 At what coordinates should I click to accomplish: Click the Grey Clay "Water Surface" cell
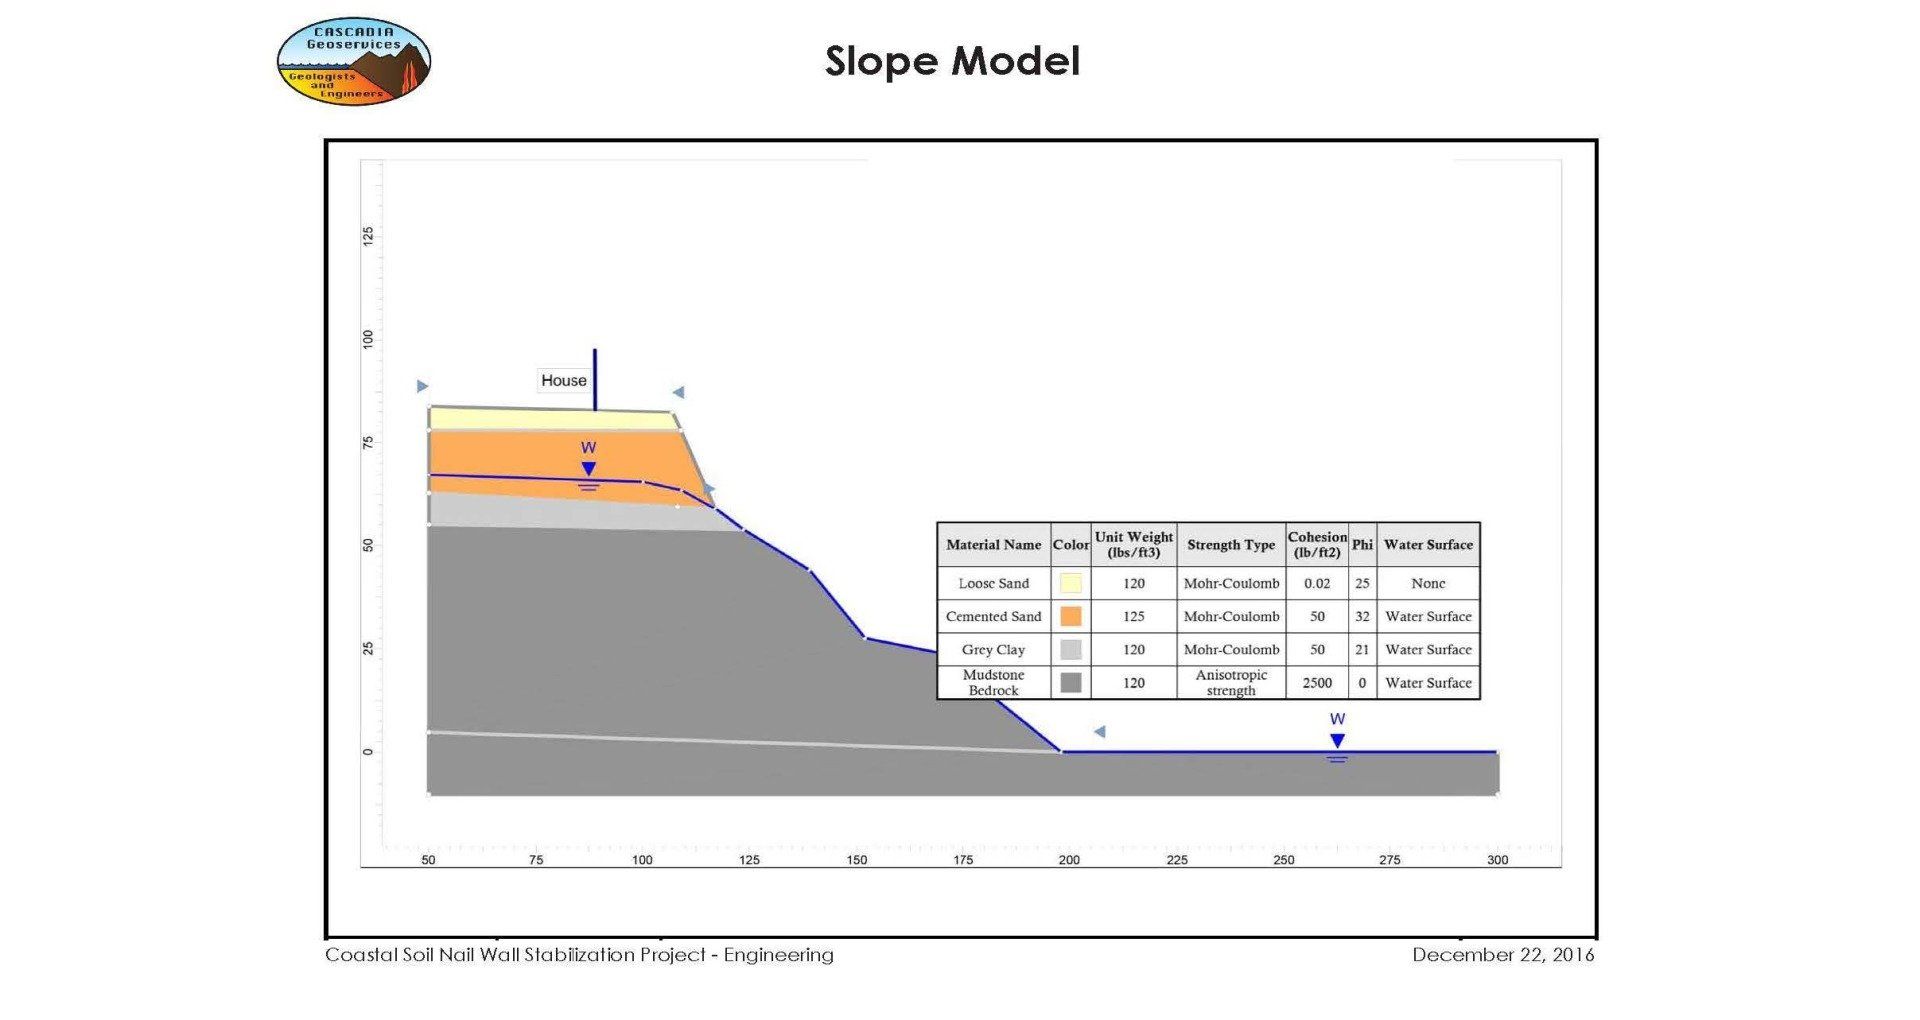pyautogui.click(x=1428, y=649)
